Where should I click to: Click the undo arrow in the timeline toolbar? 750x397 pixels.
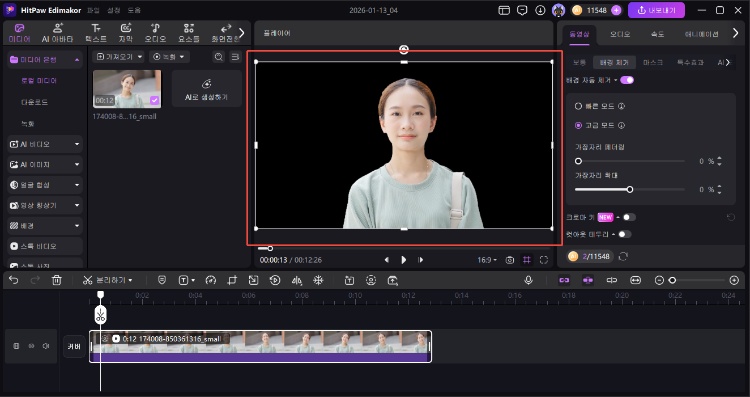click(13, 280)
